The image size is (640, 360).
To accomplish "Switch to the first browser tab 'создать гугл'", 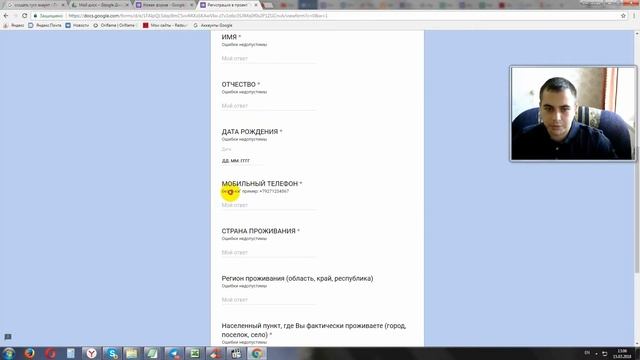I will coord(36,5).
